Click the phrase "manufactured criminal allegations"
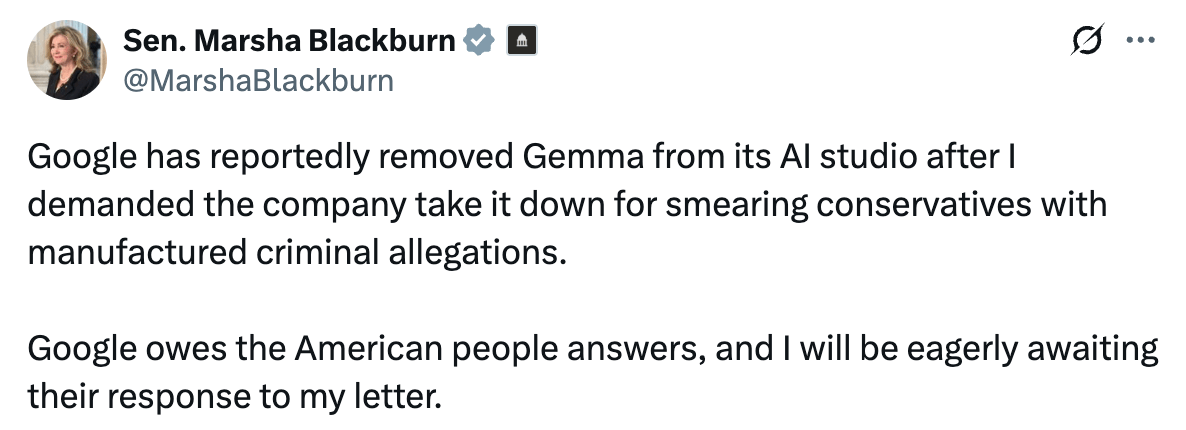 pos(290,251)
